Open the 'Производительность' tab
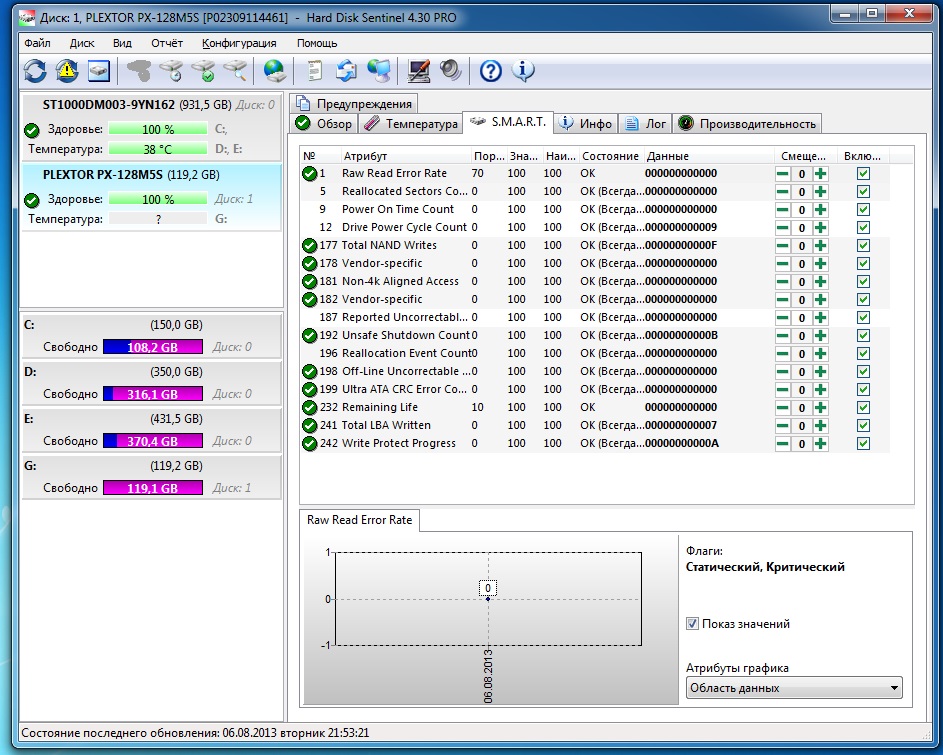This screenshot has width=943, height=755. point(747,123)
